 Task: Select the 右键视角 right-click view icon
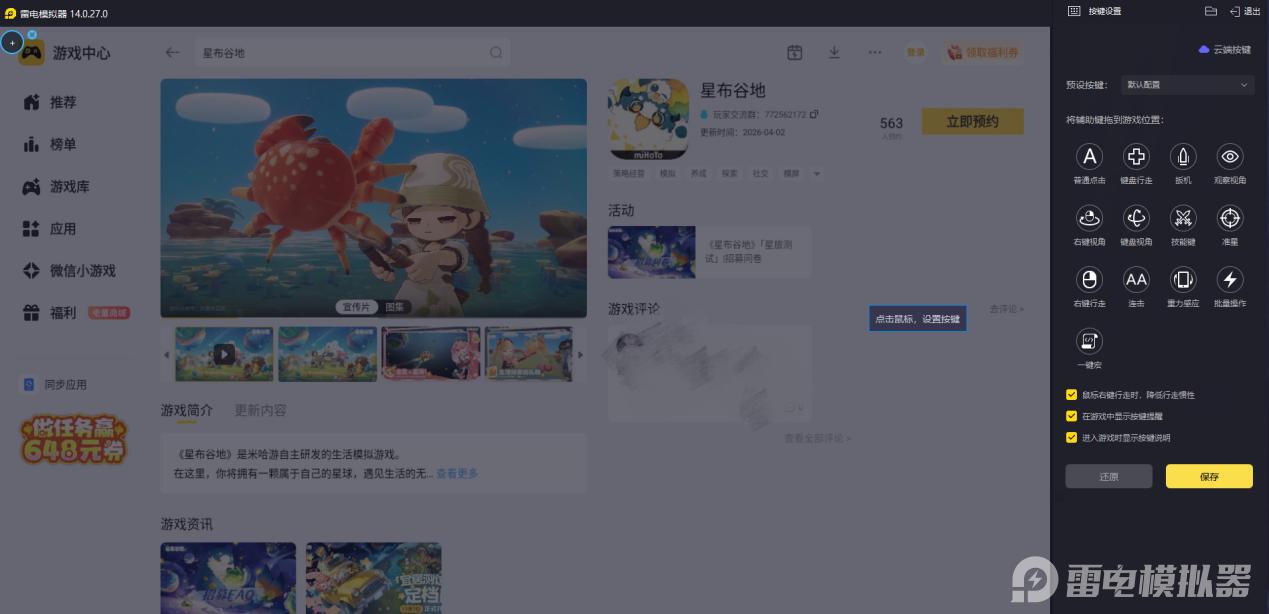click(1089, 218)
